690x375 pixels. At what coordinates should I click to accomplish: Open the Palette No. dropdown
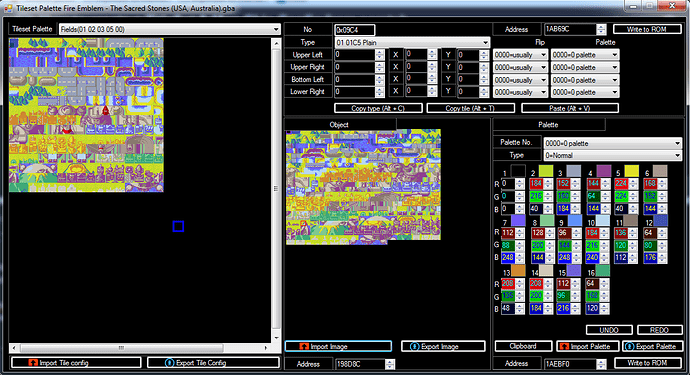(x=613, y=143)
